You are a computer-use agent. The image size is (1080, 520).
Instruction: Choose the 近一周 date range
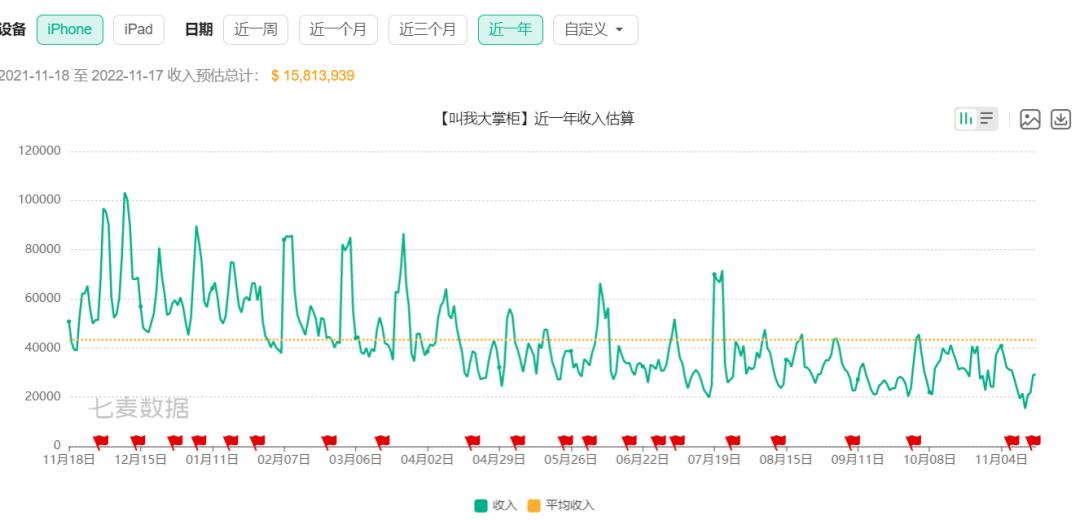[x=256, y=30]
